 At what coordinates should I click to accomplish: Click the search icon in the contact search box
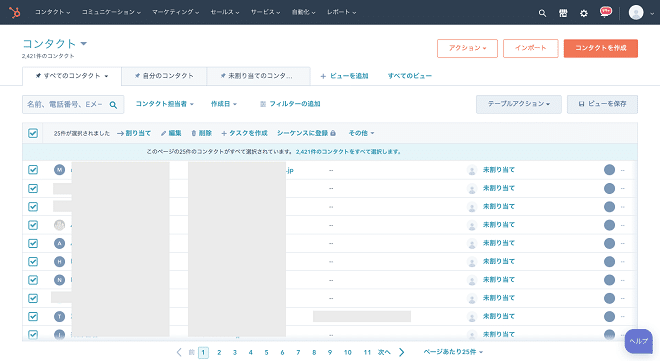113,105
